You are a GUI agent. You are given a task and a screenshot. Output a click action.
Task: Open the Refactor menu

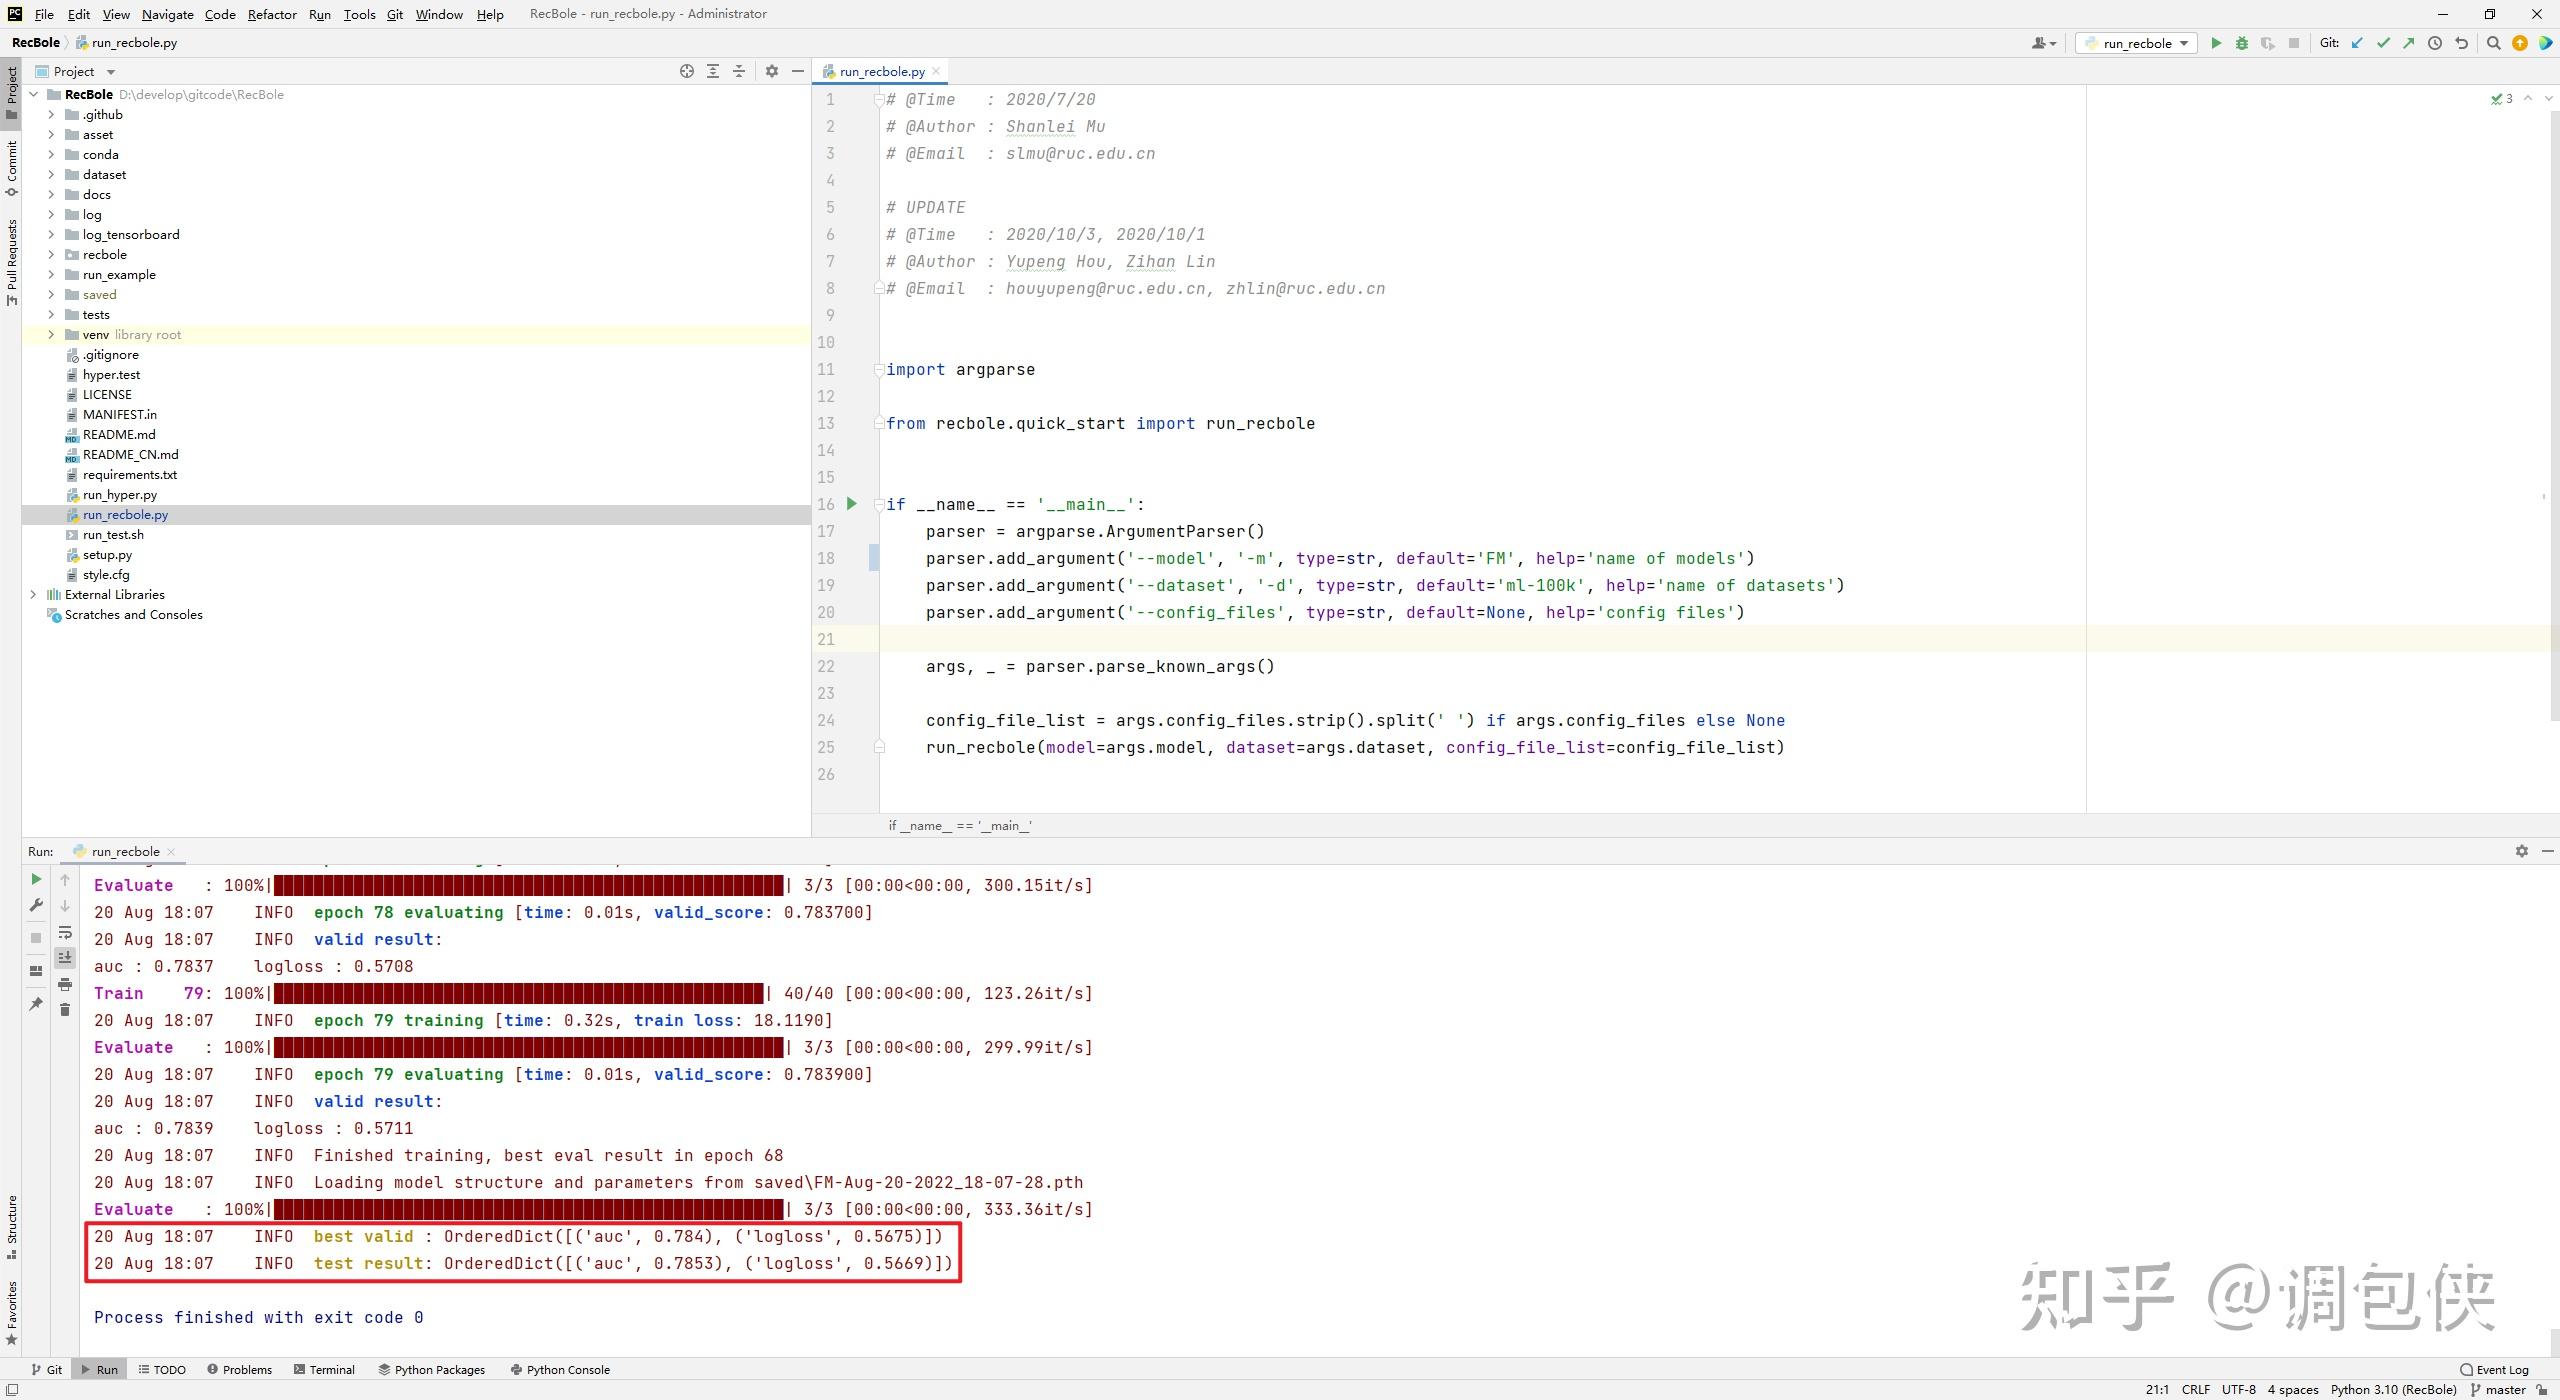pyautogui.click(x=272, y=14)
